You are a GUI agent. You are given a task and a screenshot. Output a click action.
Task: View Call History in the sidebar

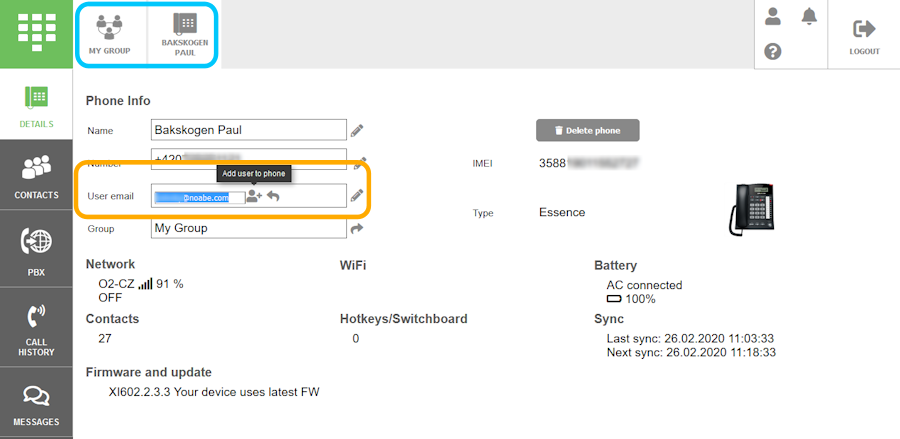[36, 330]
